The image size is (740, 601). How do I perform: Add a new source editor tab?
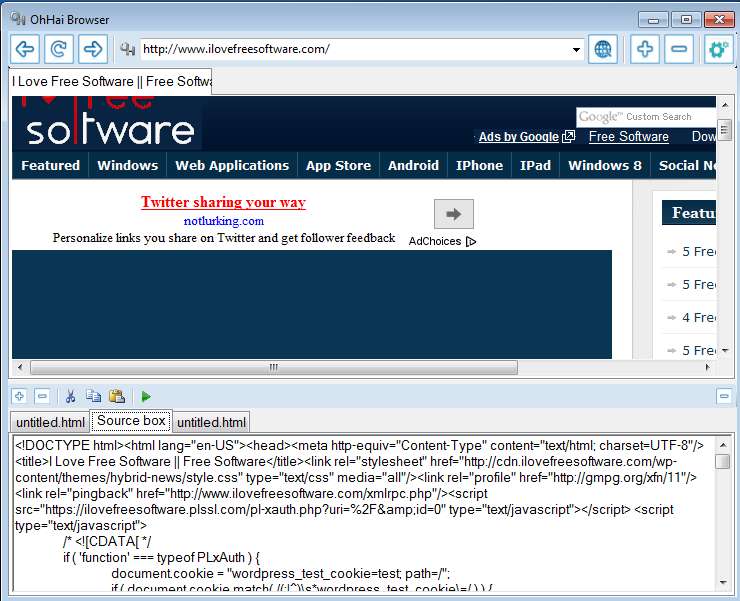pos(19,396)
